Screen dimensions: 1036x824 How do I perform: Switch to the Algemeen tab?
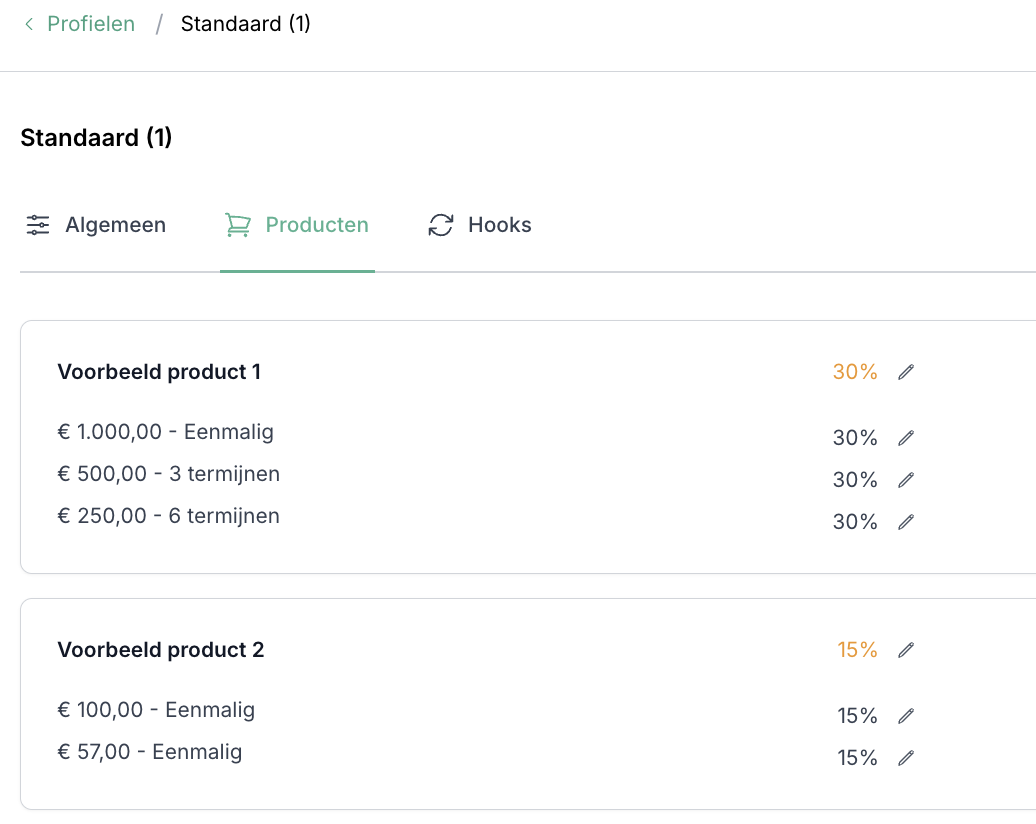[96, 225]
